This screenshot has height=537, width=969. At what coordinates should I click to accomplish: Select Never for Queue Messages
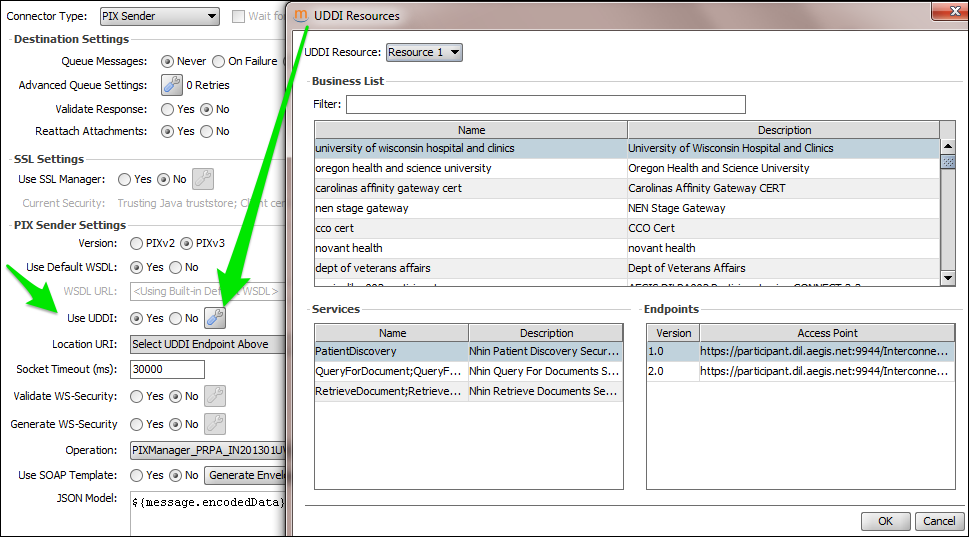[x=167, y=61]
